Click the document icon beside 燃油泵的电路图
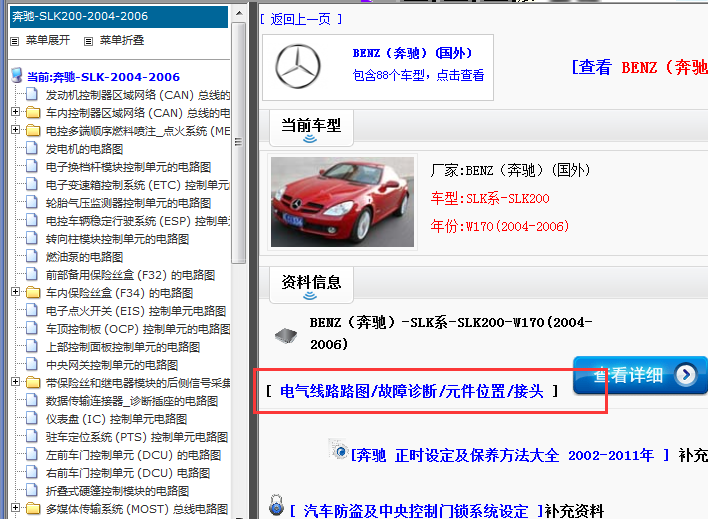 tap(32, 256)
